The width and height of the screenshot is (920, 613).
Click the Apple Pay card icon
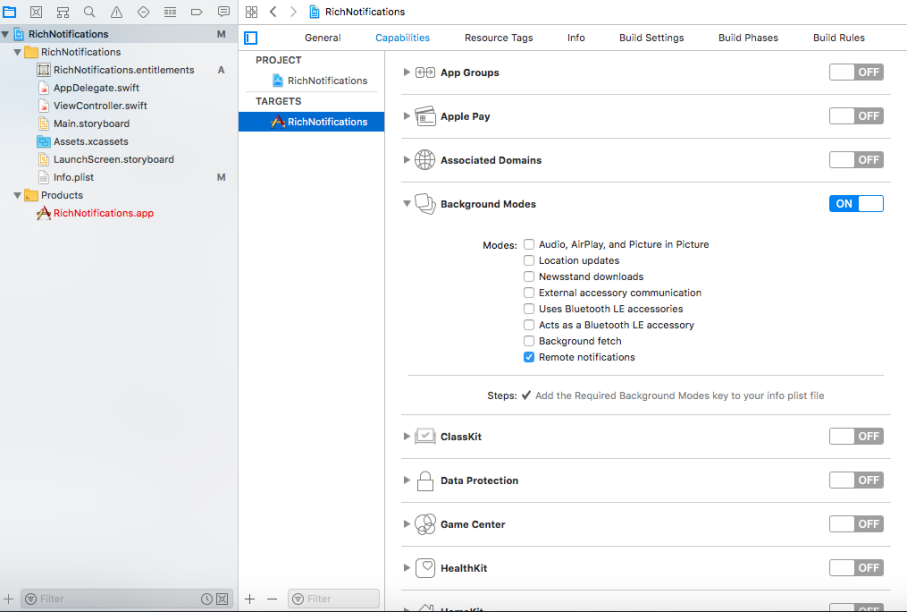[x=425, y=116]
